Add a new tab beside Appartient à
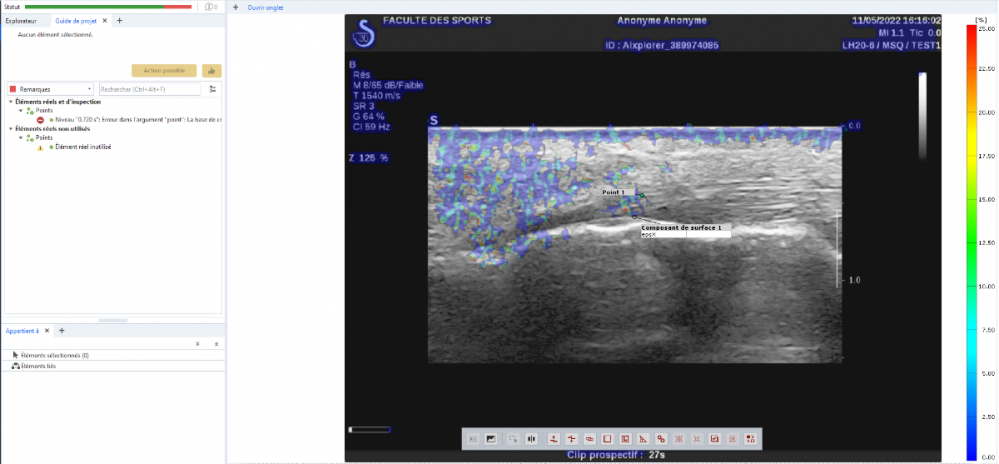Image resolution: width=999 pixels, height=464 pixels. tap(62, 331)
